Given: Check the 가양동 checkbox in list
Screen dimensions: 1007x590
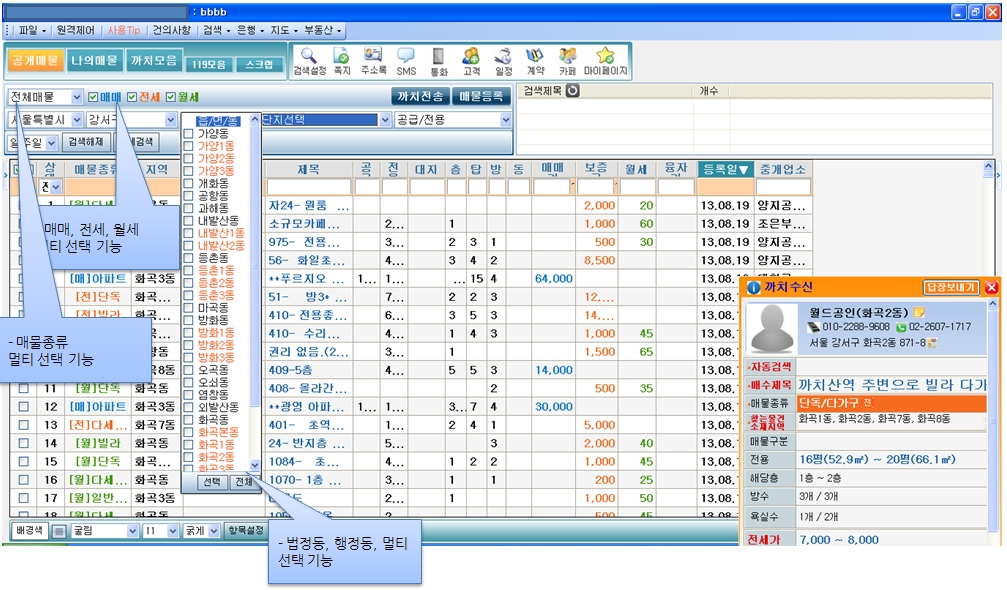Looking at the screenshot, I should point(188,133).
